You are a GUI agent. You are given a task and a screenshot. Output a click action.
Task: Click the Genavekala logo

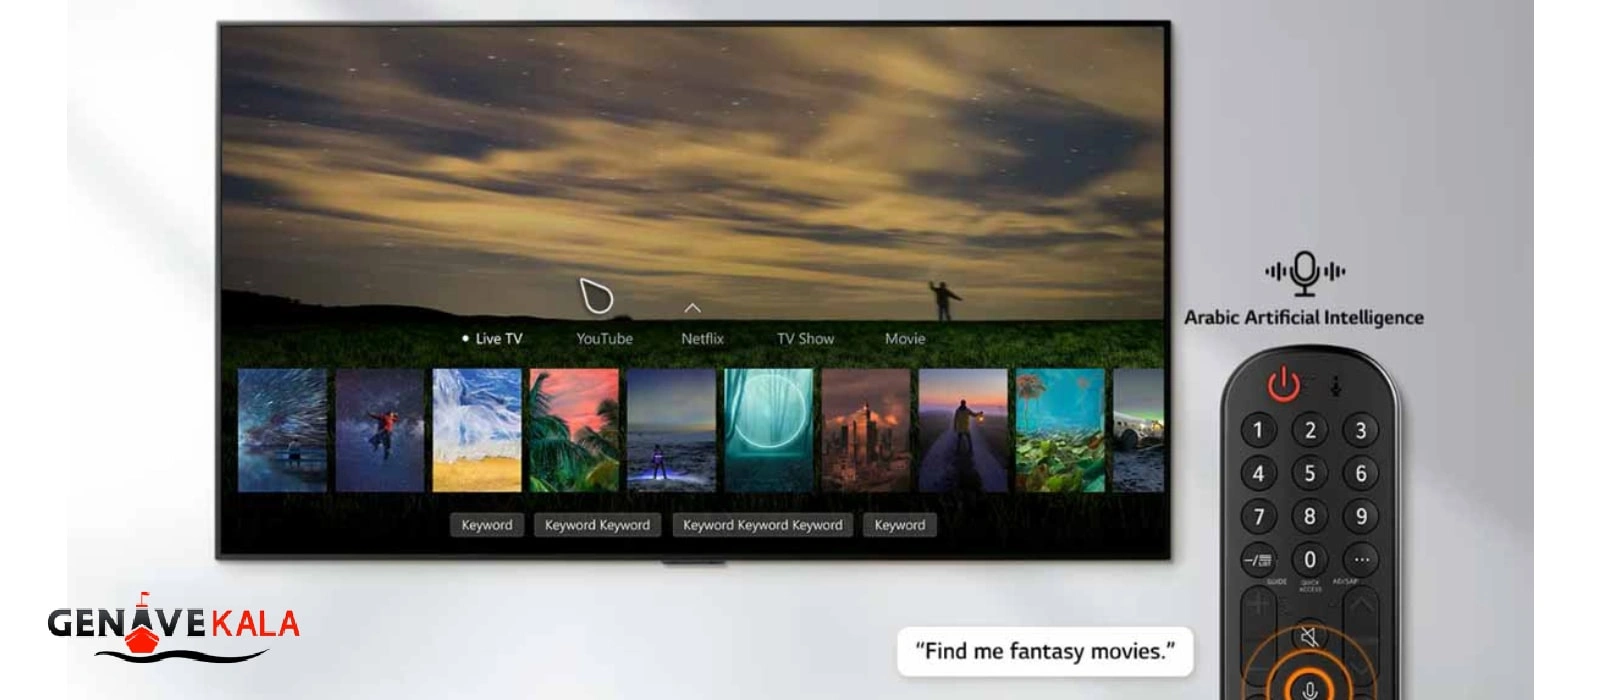click(x=173, y=627)
